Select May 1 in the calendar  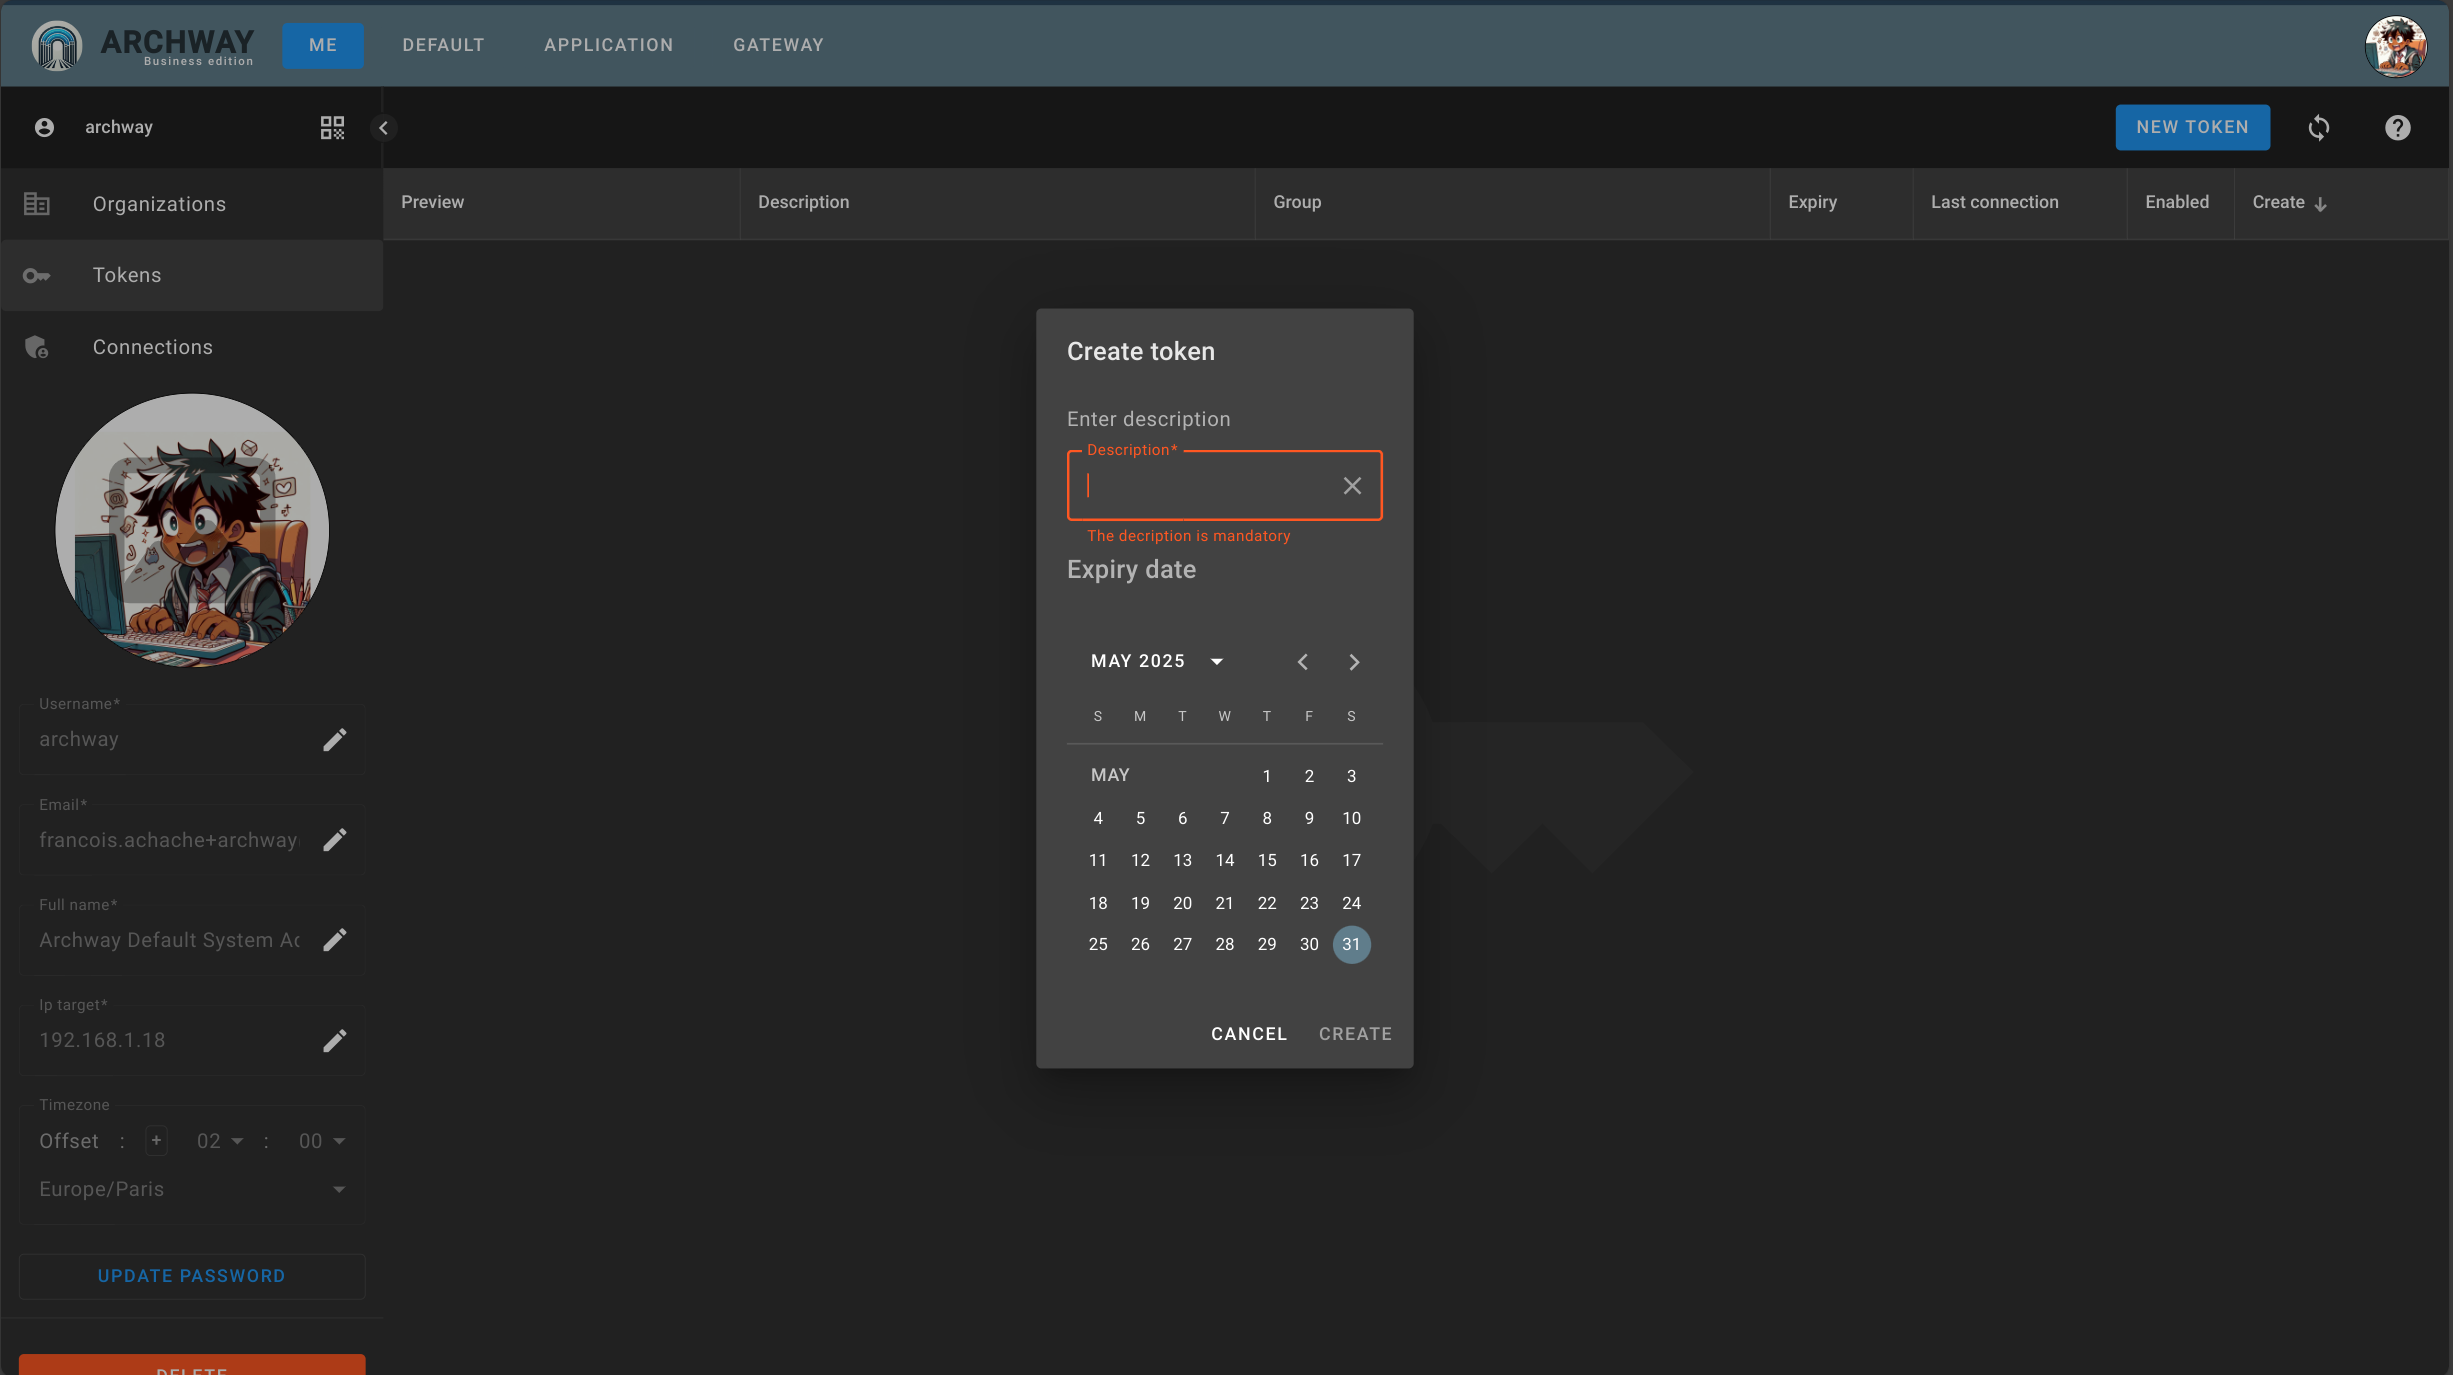coord(1267,776)
